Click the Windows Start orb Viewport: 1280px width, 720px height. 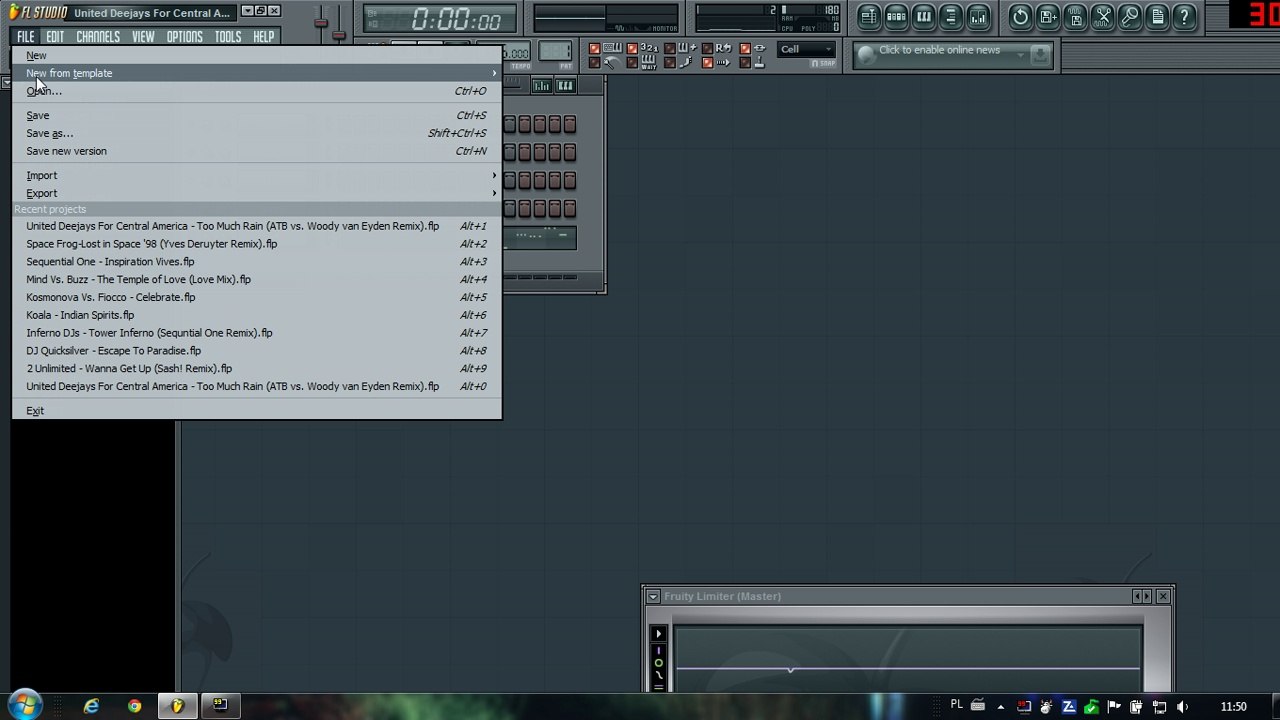24,706
